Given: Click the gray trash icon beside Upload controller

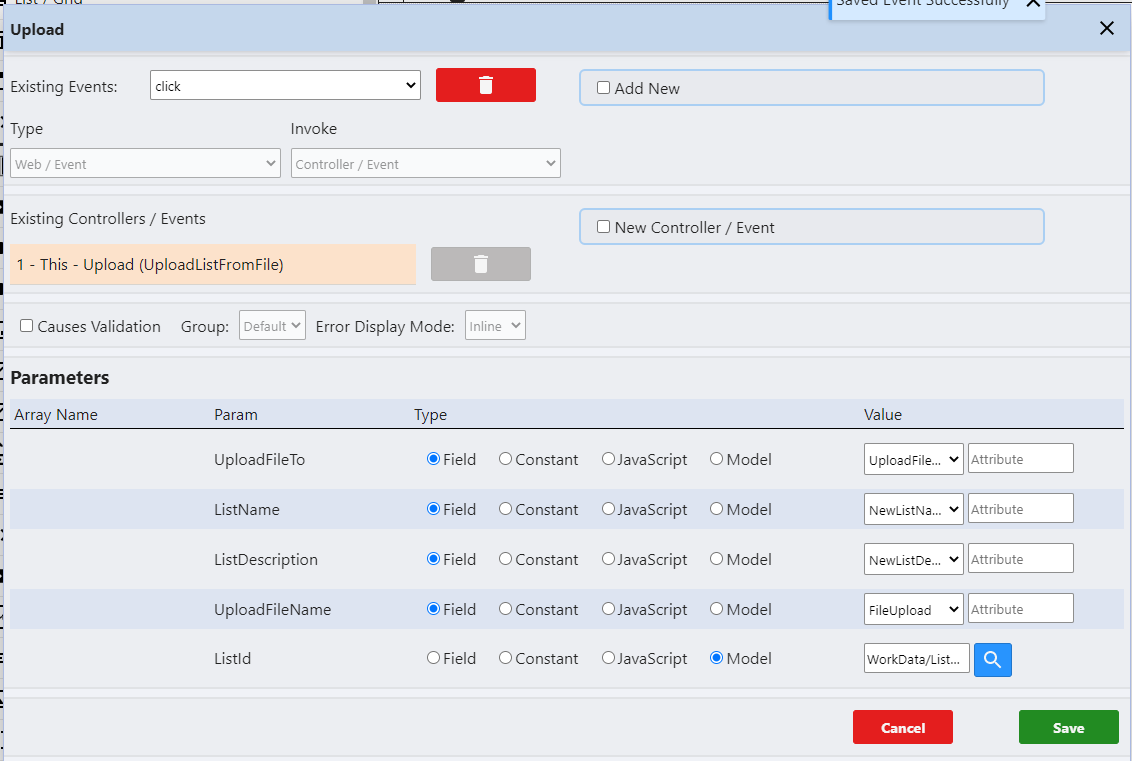Looking at the screenshot, I should point(481,264).
